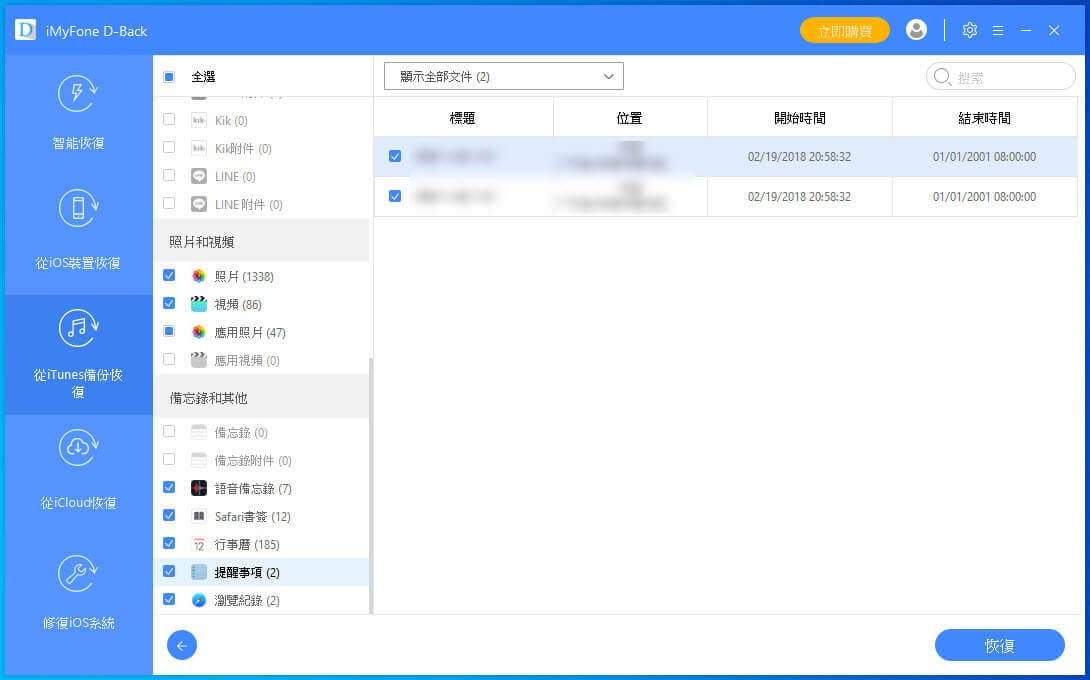Click the category list vertical scrollbar

coord(371,480)
